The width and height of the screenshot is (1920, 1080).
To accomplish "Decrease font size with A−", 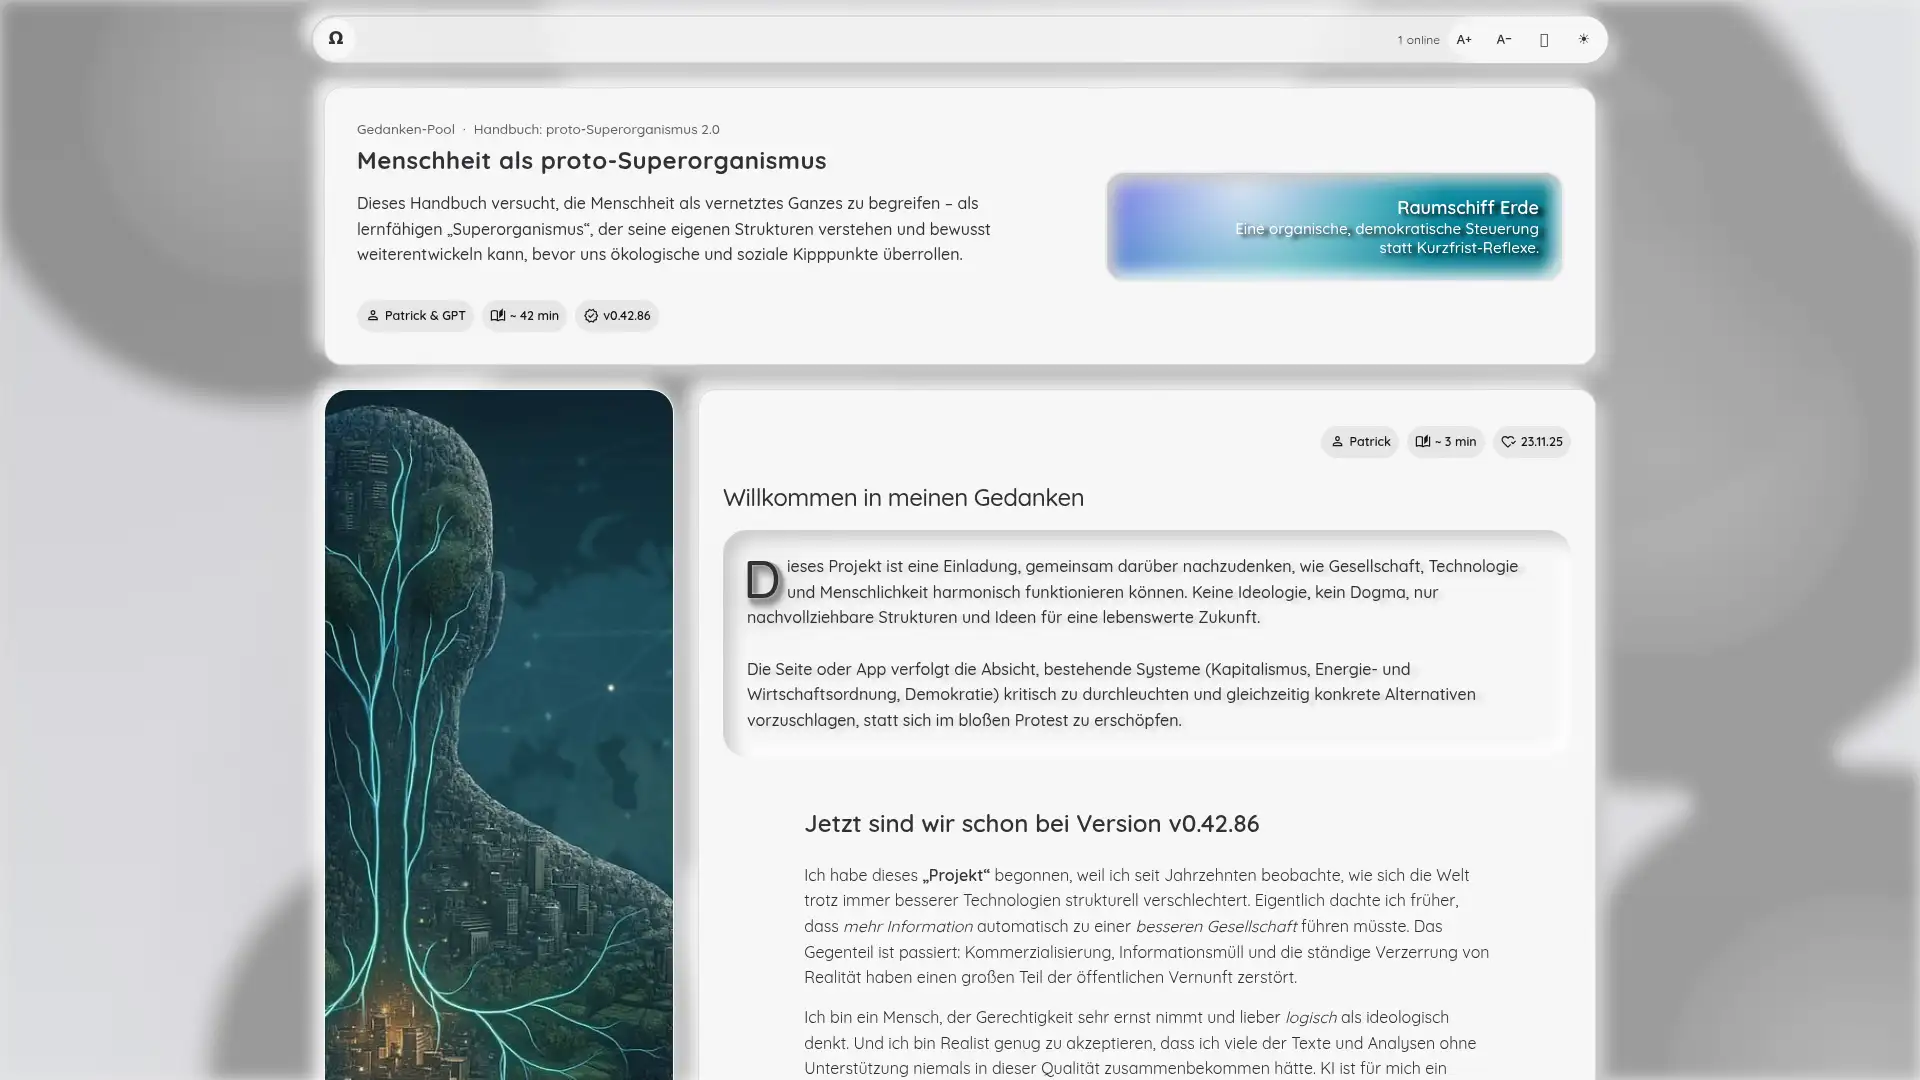I will [1504, 40].
